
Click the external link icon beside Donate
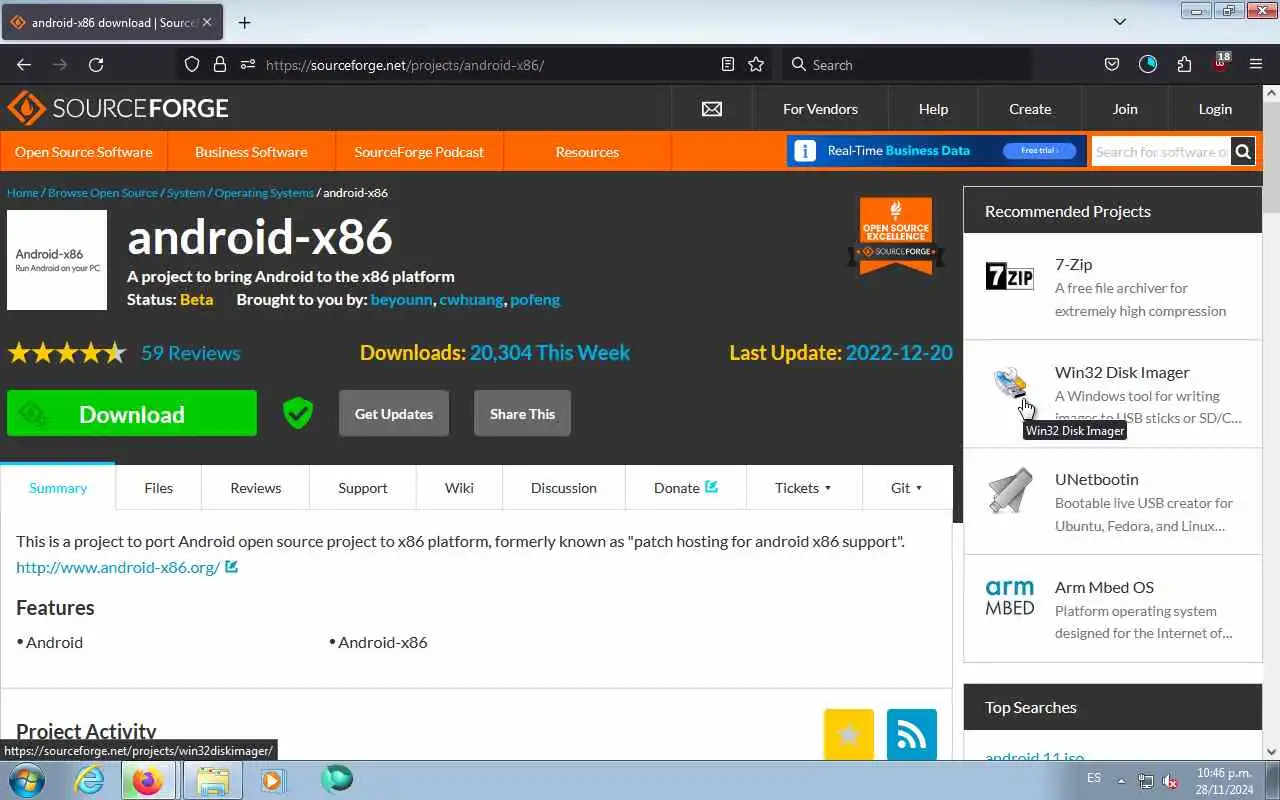pyautogui.click(x=712, y=487)
